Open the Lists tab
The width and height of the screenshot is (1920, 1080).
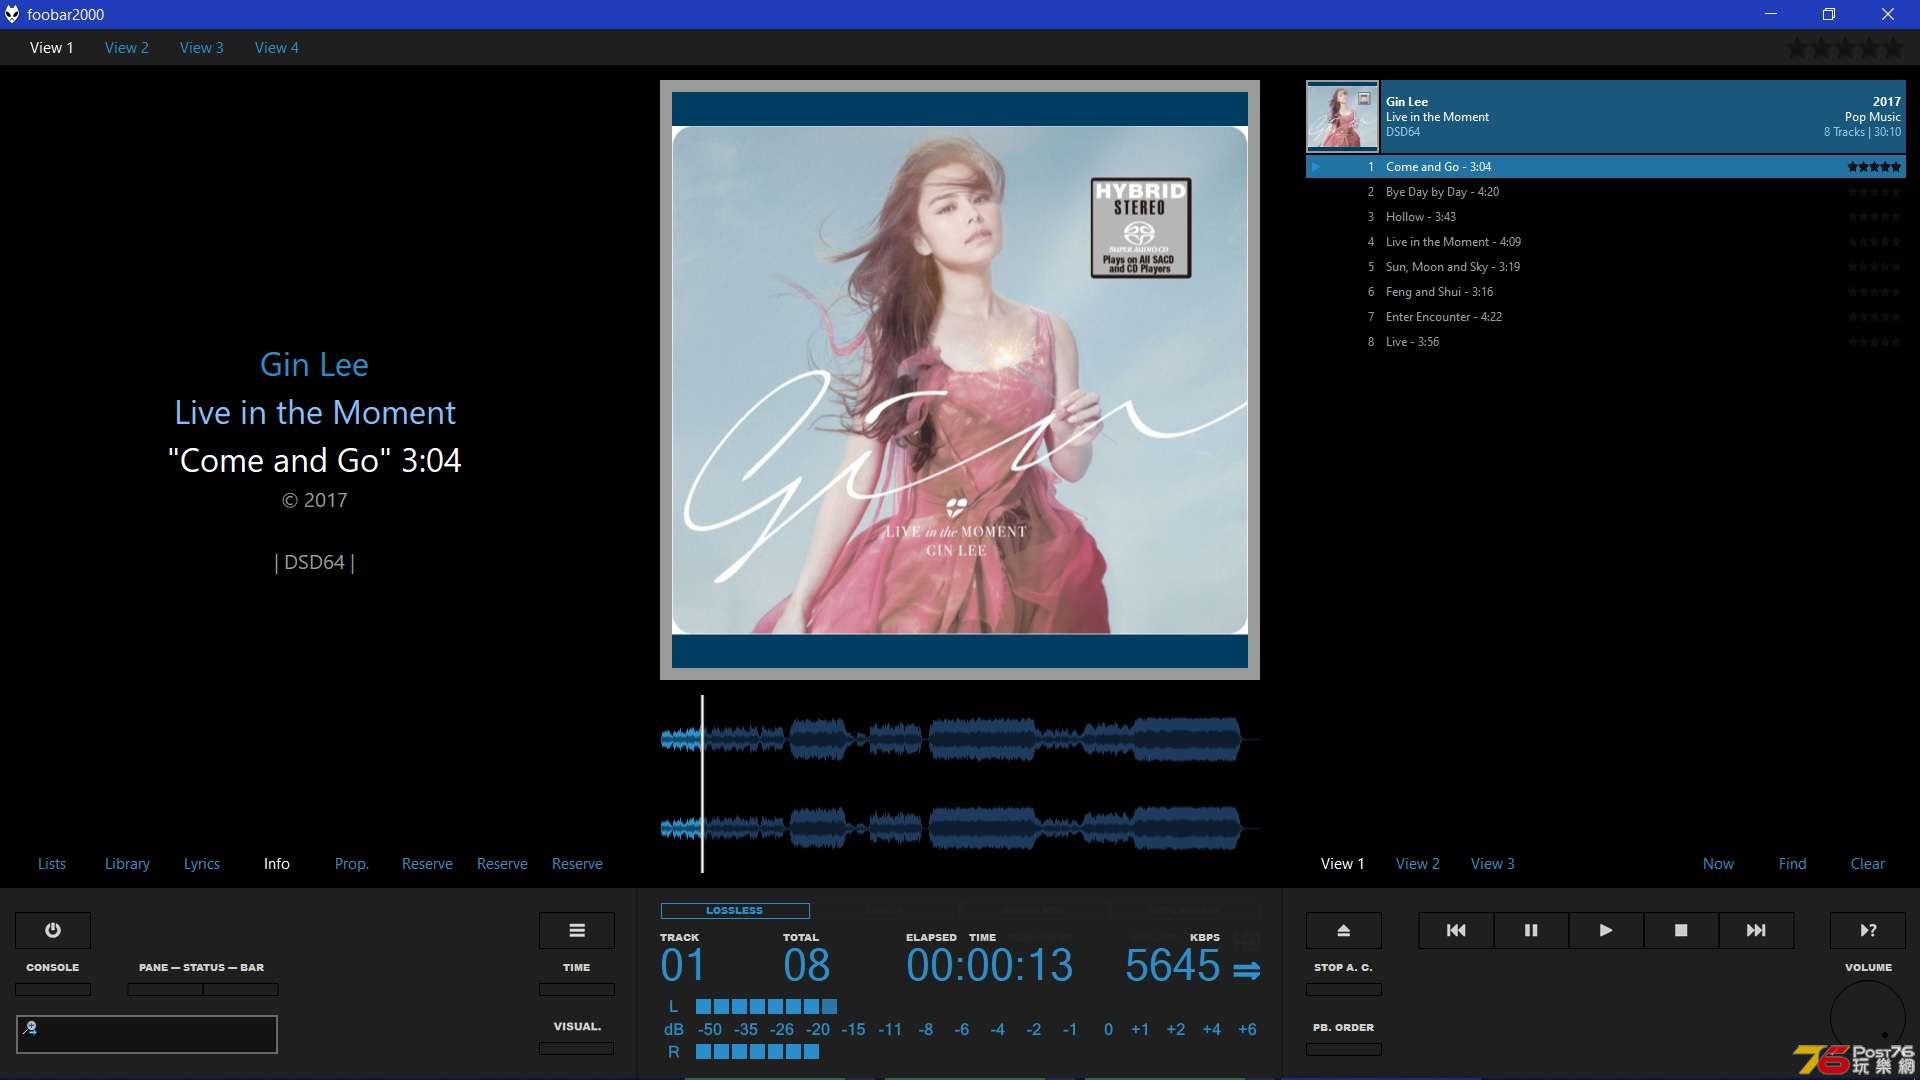click(52, 863)
